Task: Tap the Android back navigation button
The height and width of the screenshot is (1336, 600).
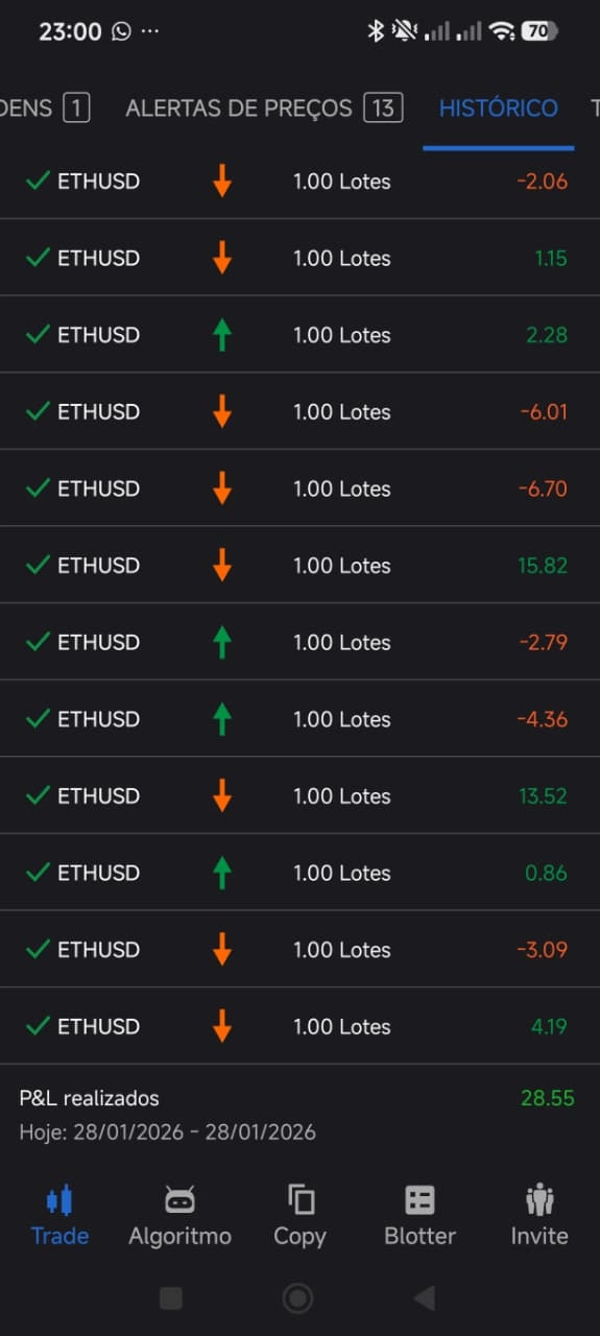Action: [424, 1297]
